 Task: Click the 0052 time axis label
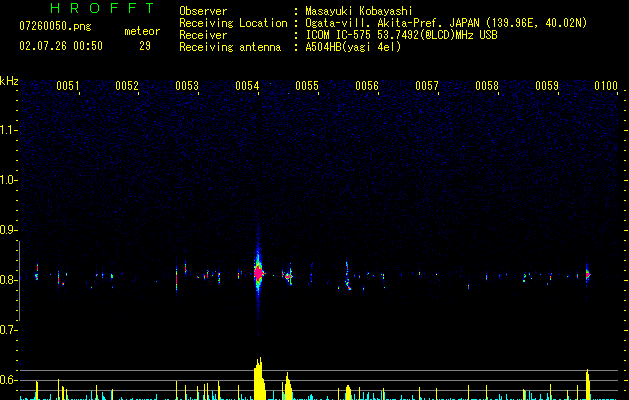[x=127, y=86]
